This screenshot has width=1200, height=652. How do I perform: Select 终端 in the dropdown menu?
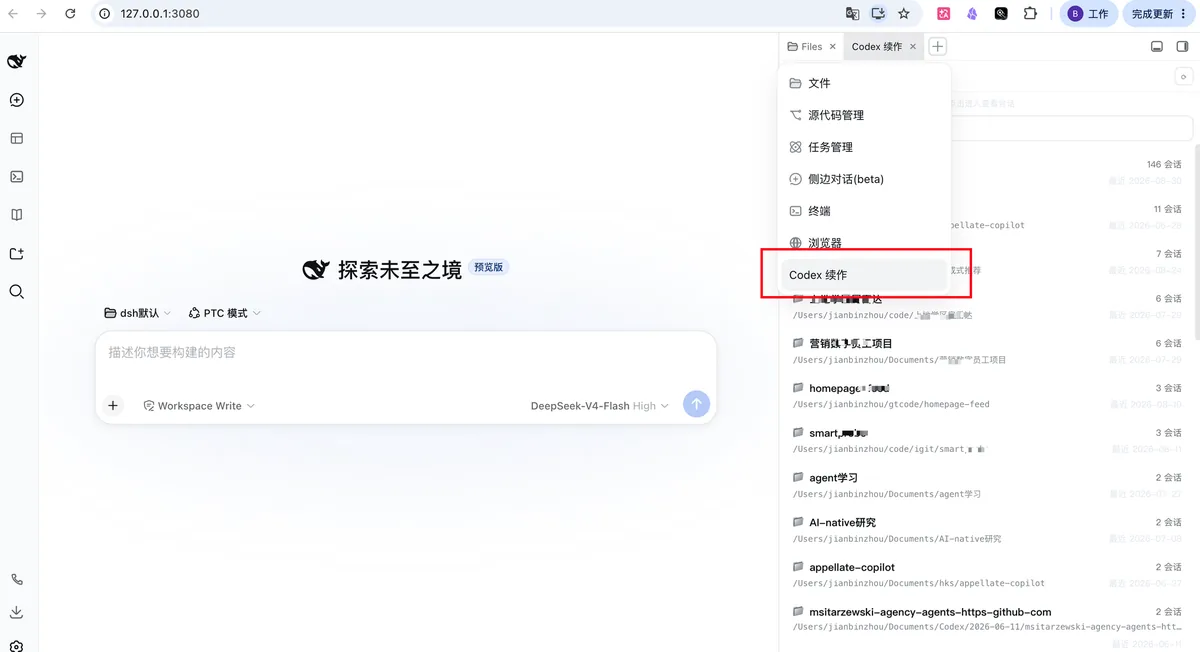click(x=864, y=211)
